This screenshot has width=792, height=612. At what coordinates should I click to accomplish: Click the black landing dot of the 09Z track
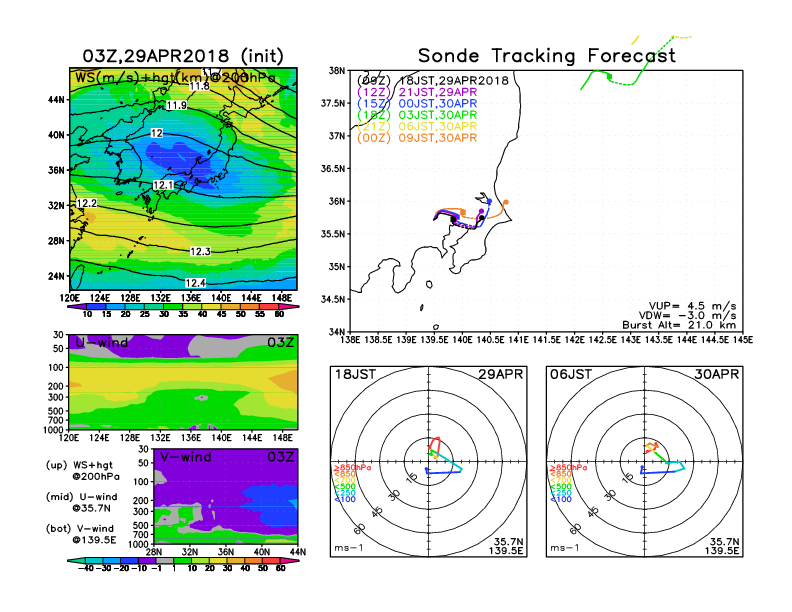pos(482,218)
